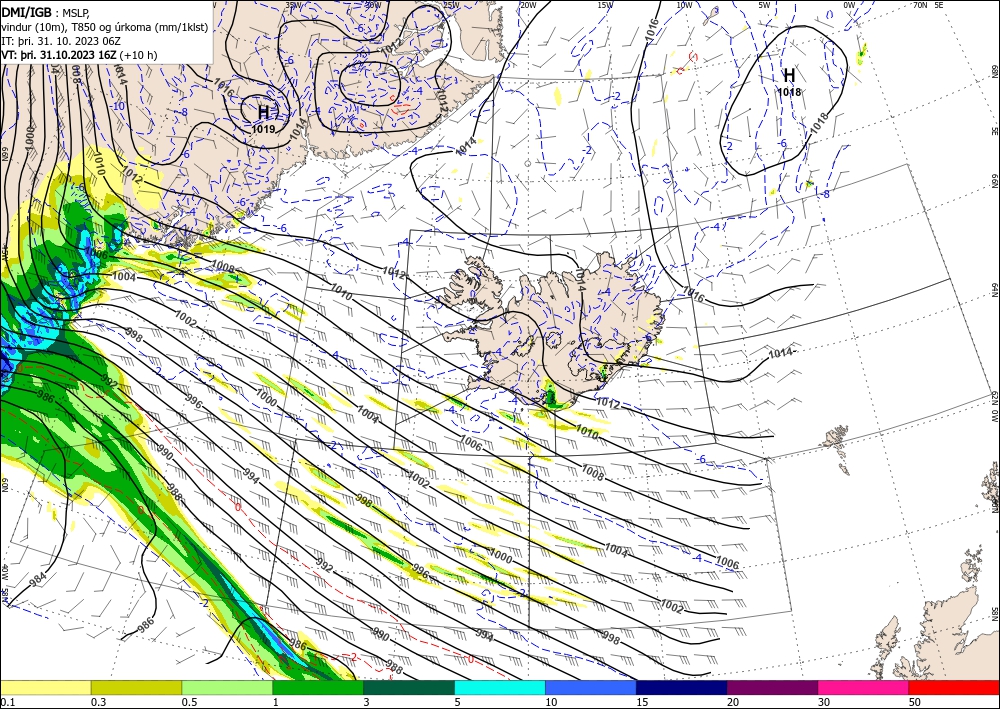Click the H symbol labeled 1018

tap(789, 75)
